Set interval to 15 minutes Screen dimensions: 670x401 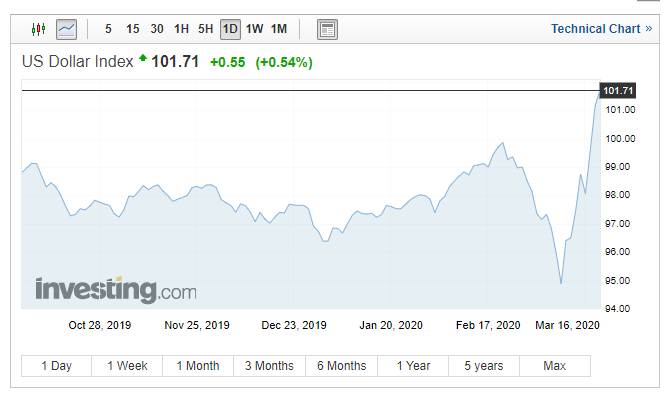(x=132, y=29)
